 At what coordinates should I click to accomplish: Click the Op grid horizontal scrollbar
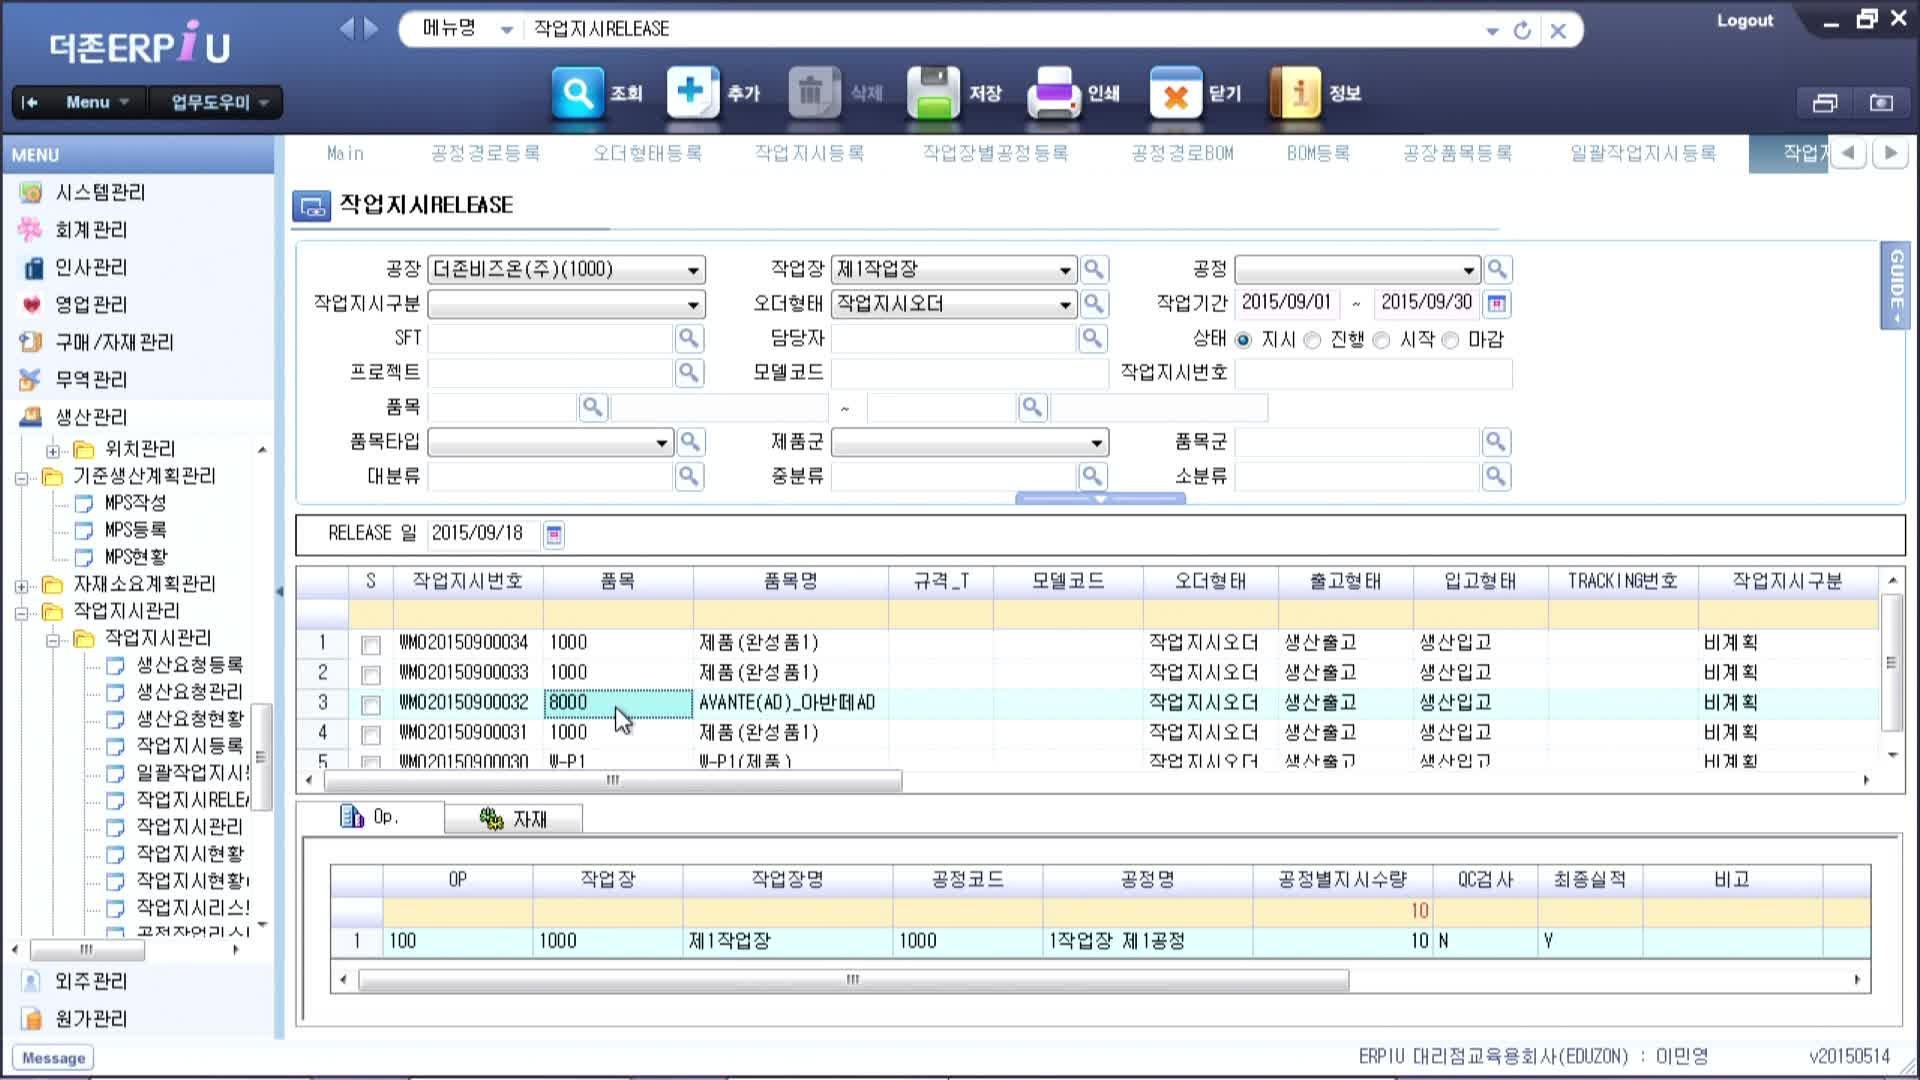click(x=853, y=980)
